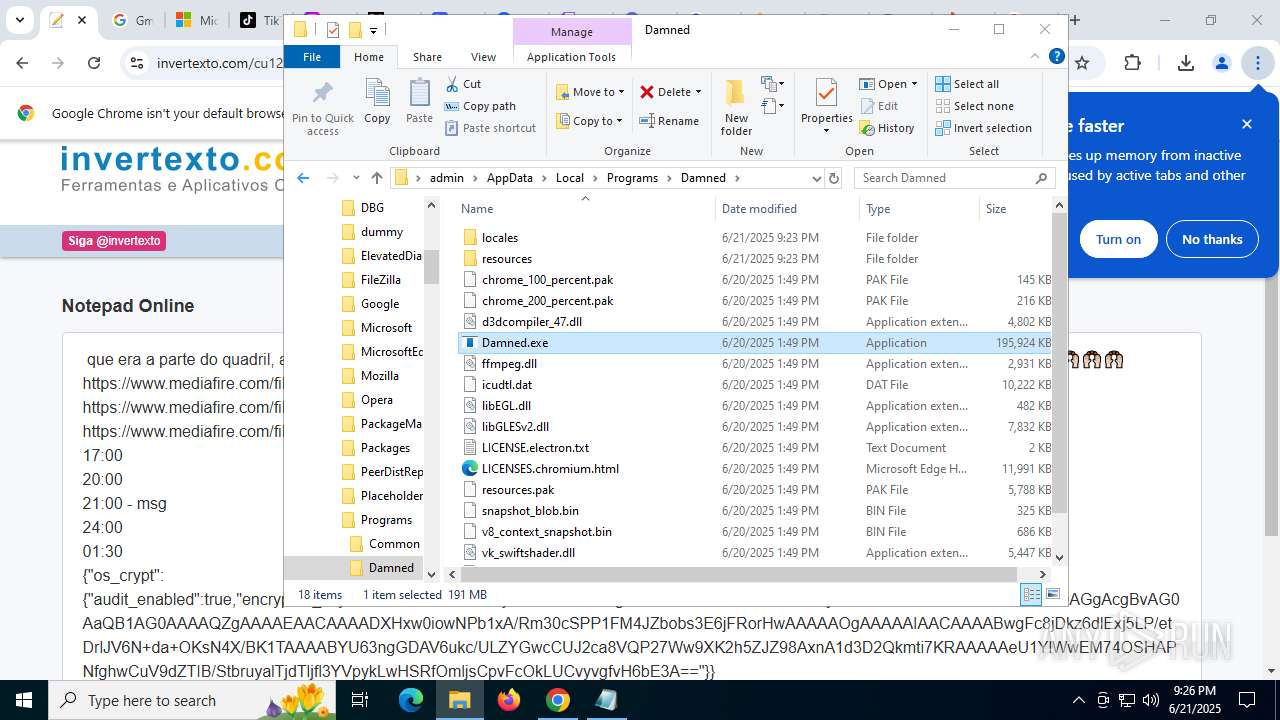Image resolution: width=1280 pixels, height=720 pixels.
Task: Open the address bar history dropdown
Action: click(816, 178)
